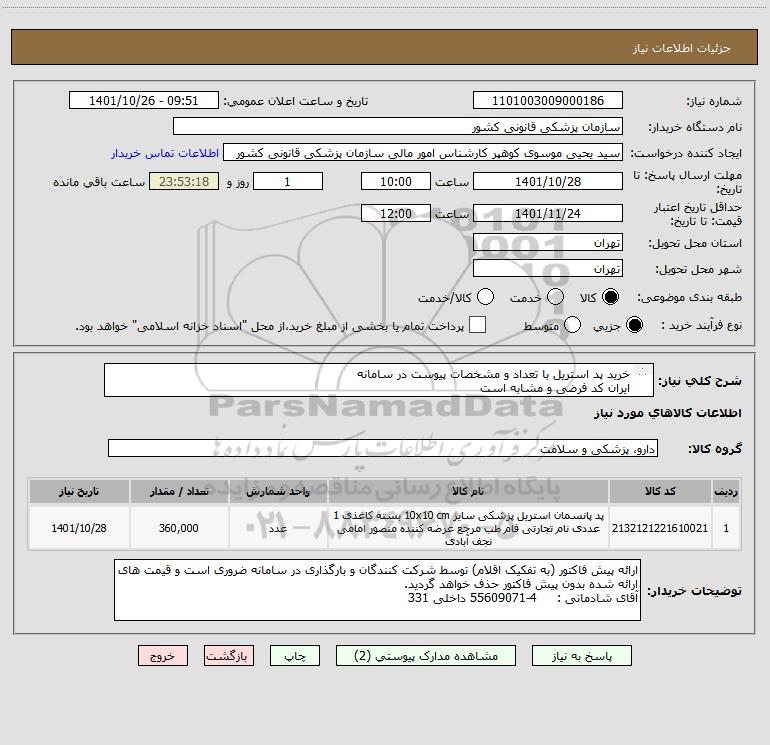The width and height of the screenshot is (770, 745).
Task: Click need number field 1101003009000186
Action: [x=548, y=101]
